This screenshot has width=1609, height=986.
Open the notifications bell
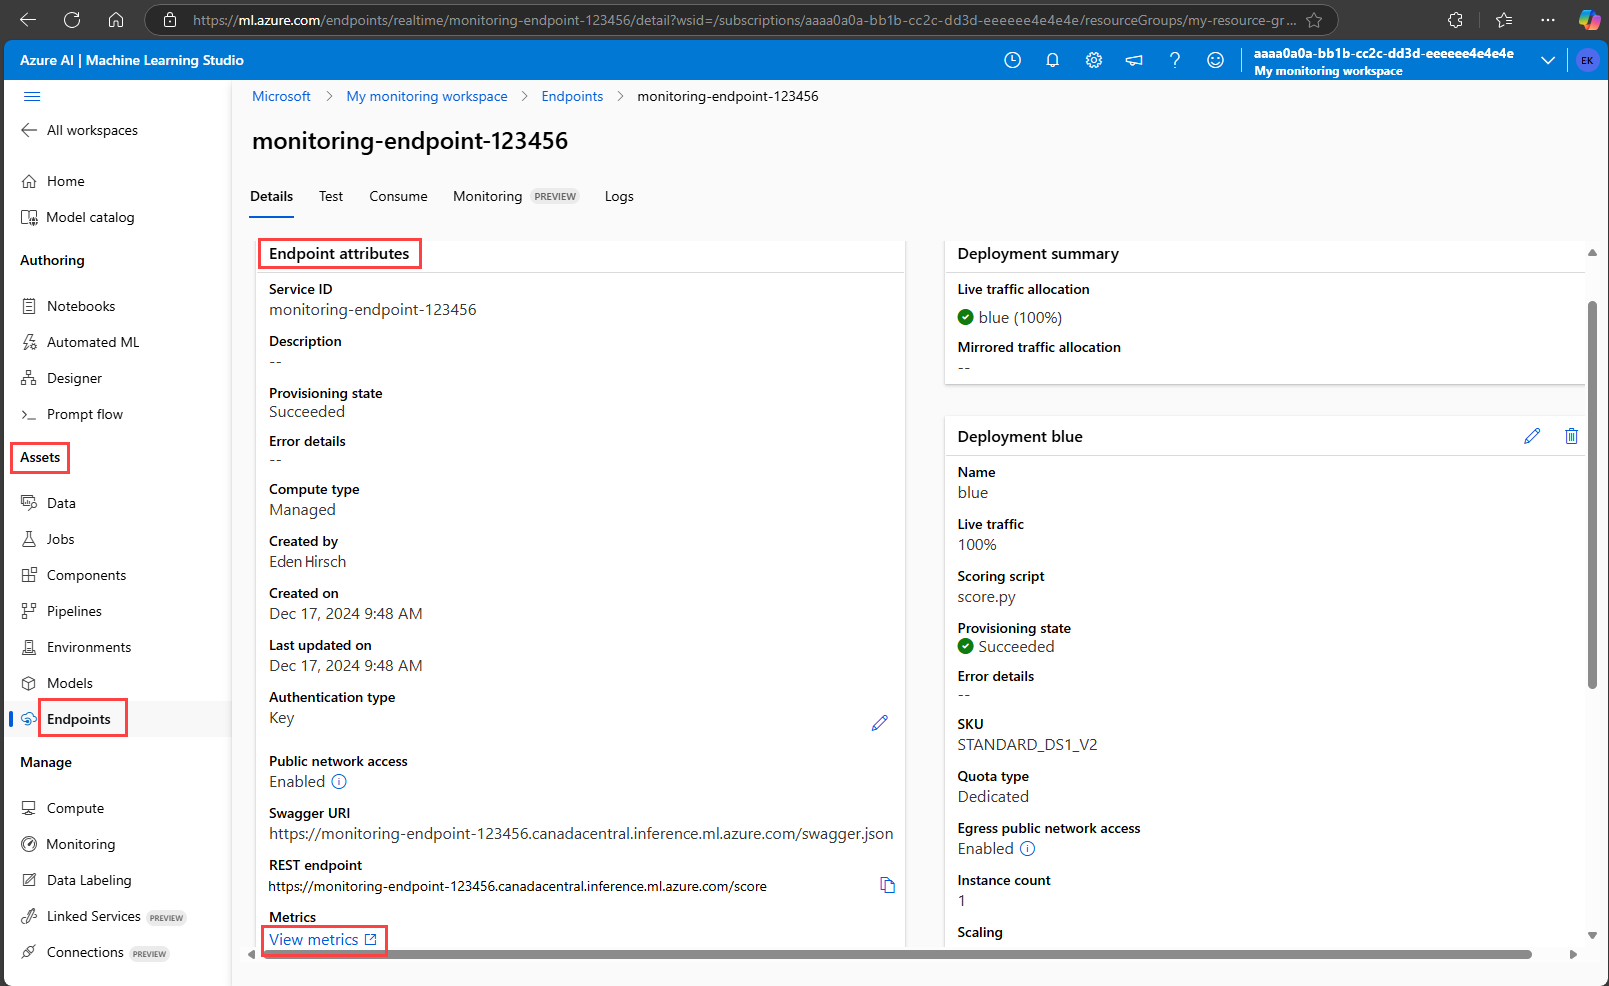click(1052, 60)
